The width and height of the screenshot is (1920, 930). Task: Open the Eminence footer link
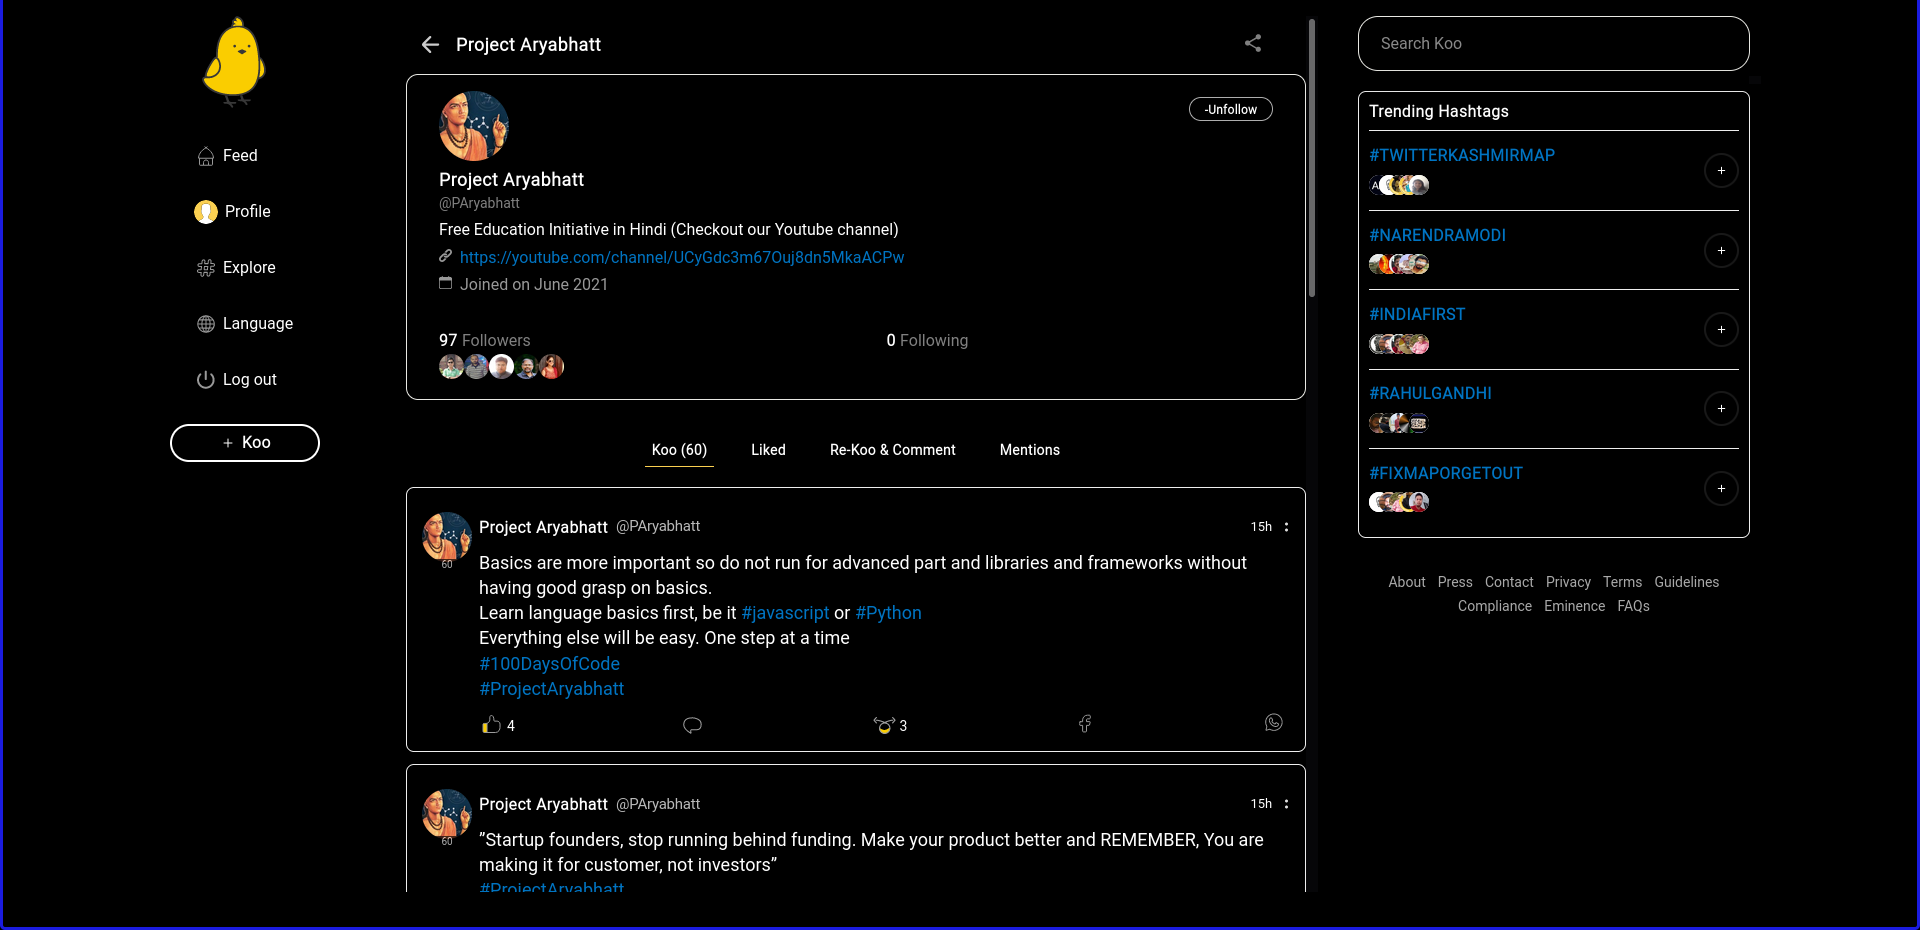tap(1574, 606)
